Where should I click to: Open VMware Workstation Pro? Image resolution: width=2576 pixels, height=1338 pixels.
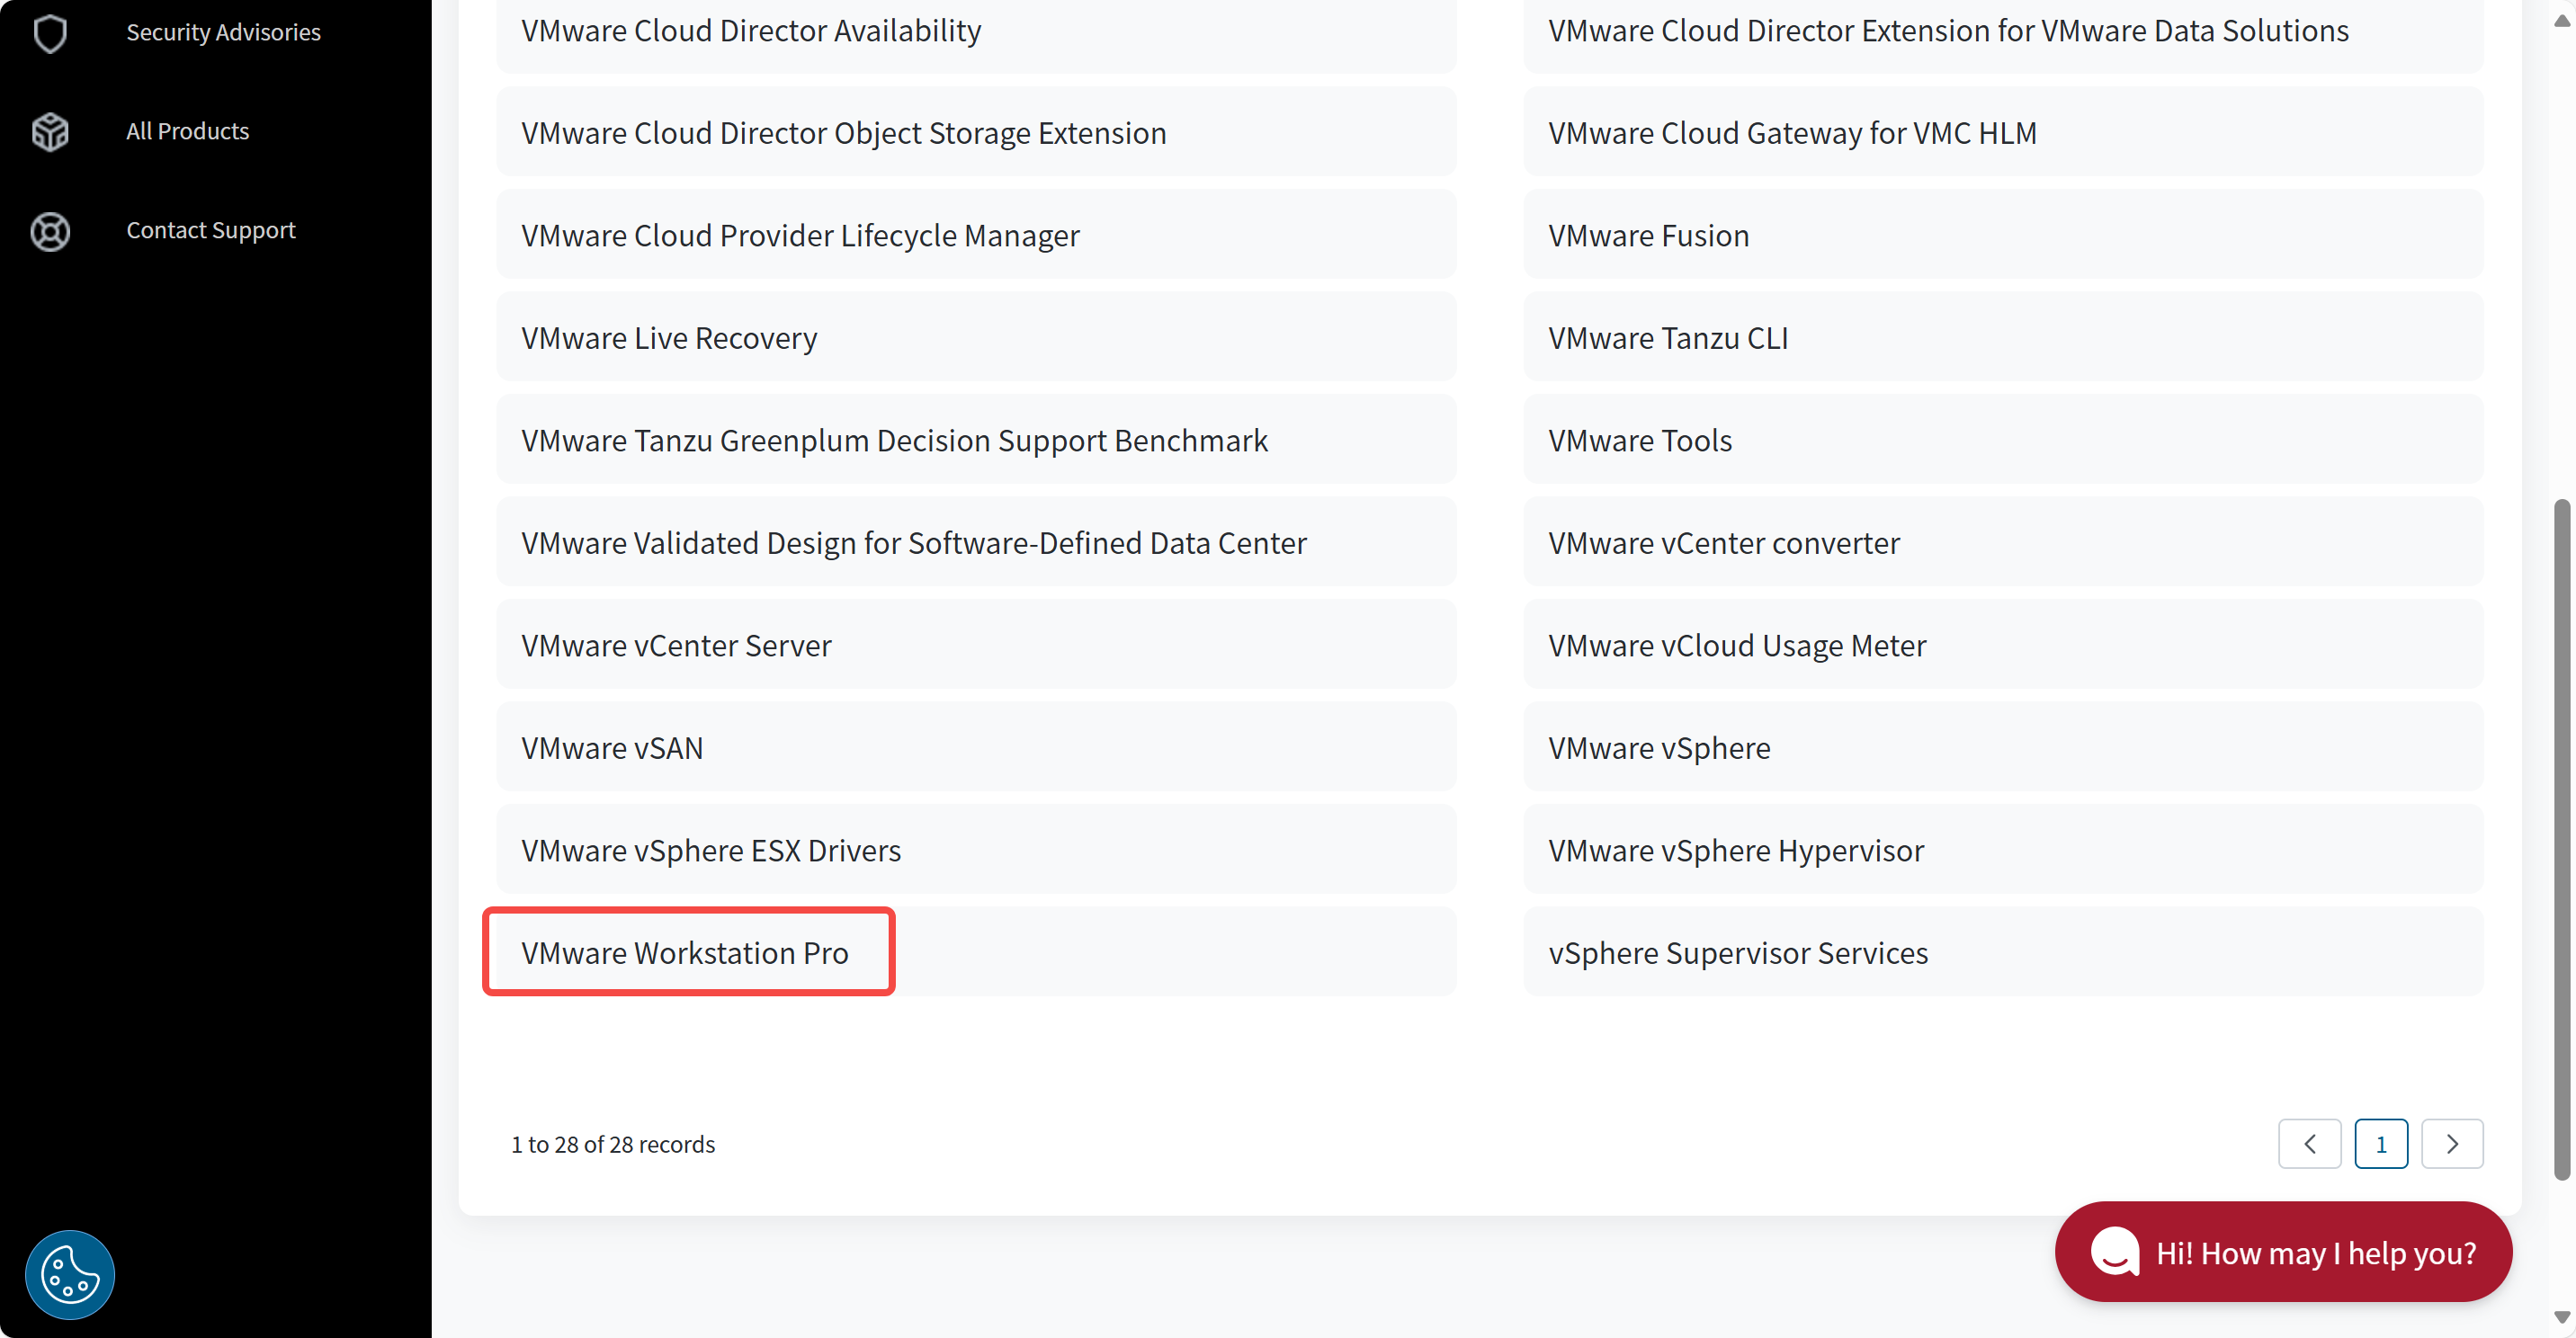(x=976, y=952)
